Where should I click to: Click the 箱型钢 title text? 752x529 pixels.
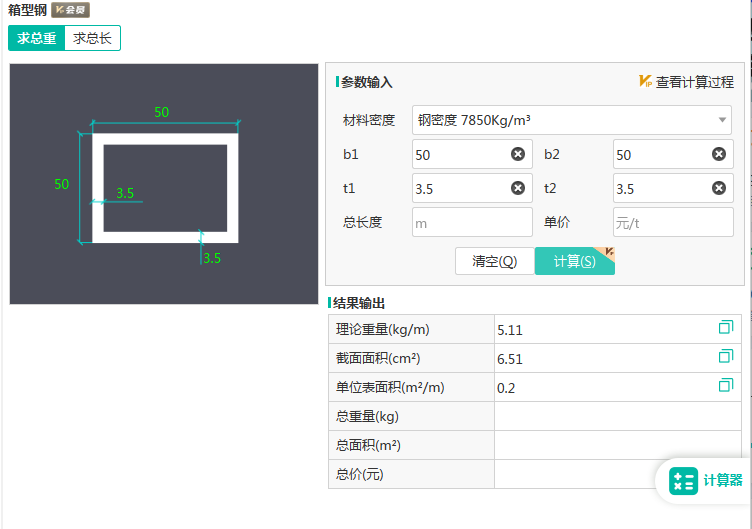pyautogui.click(x=27, y=10)
